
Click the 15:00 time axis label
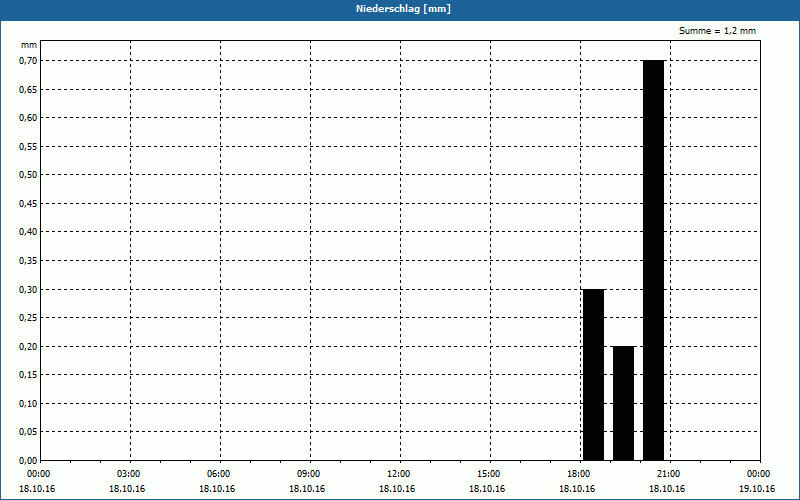click(x=489, y=474)
